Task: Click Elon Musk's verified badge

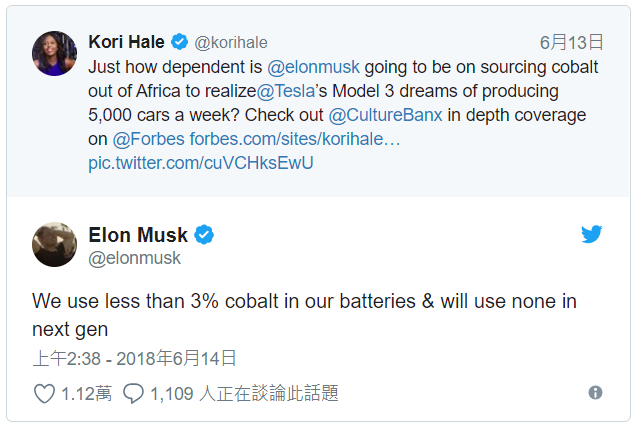Action: coord(204,236)
